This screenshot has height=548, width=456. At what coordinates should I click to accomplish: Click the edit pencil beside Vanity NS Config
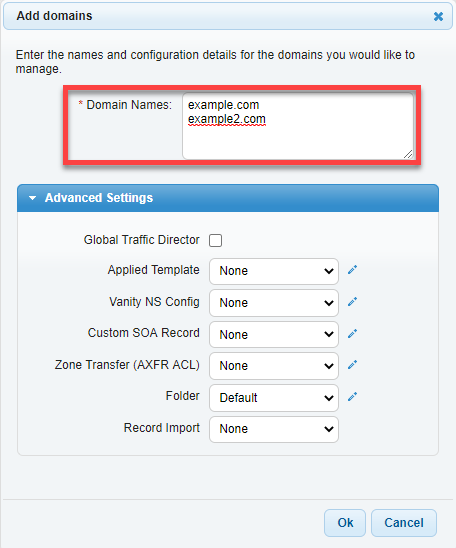[x=352, y=302]
